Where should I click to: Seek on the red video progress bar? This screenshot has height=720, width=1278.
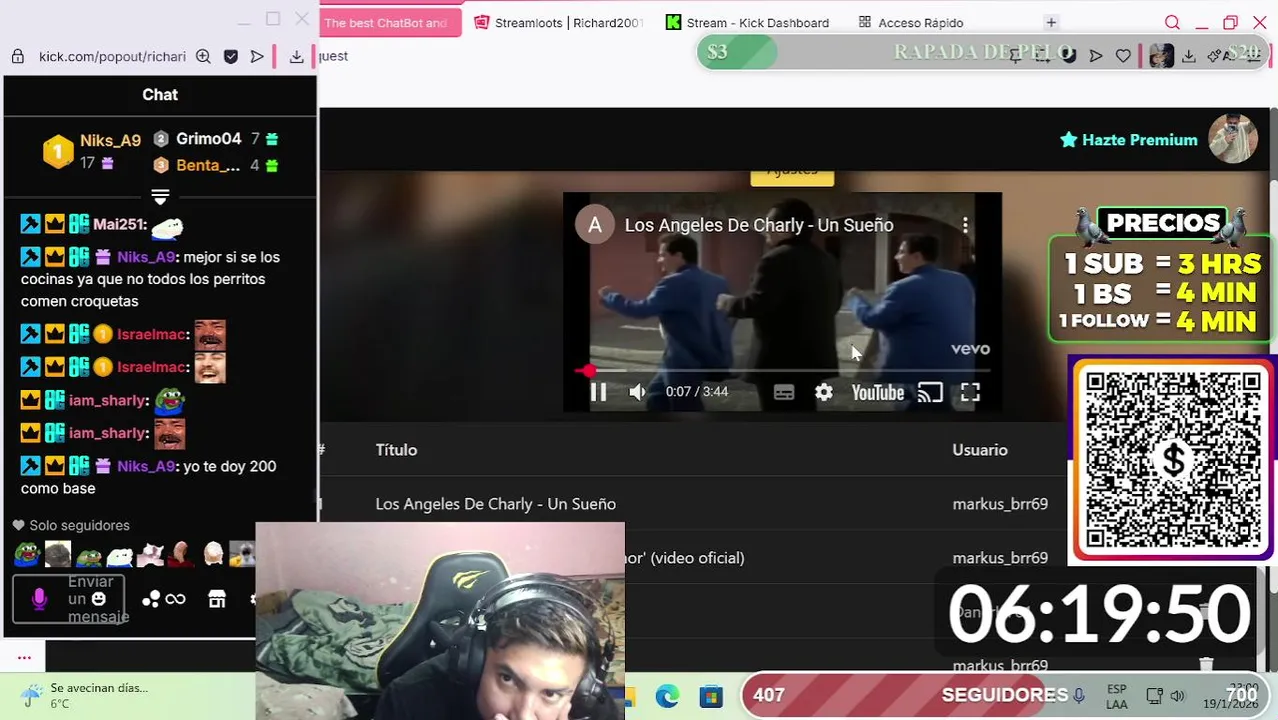782,370
